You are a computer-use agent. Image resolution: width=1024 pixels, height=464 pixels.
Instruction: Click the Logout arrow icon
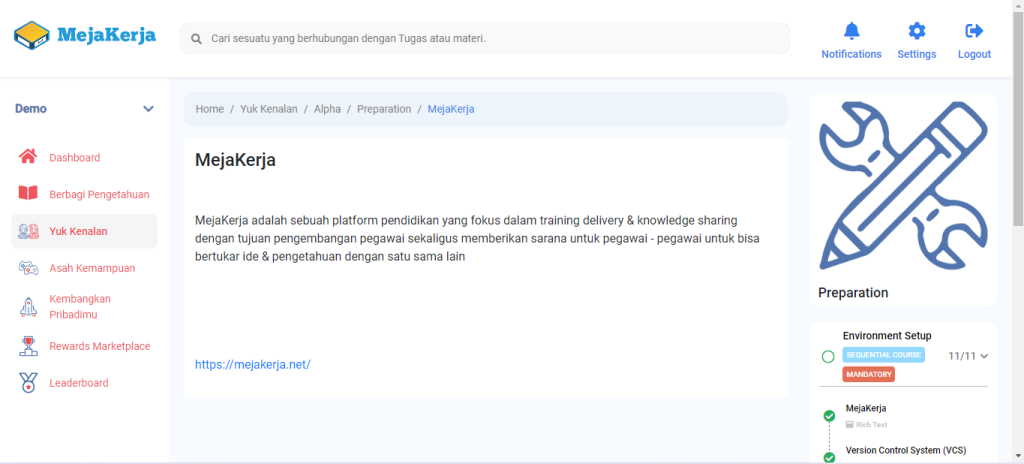[x=974, y=31]
